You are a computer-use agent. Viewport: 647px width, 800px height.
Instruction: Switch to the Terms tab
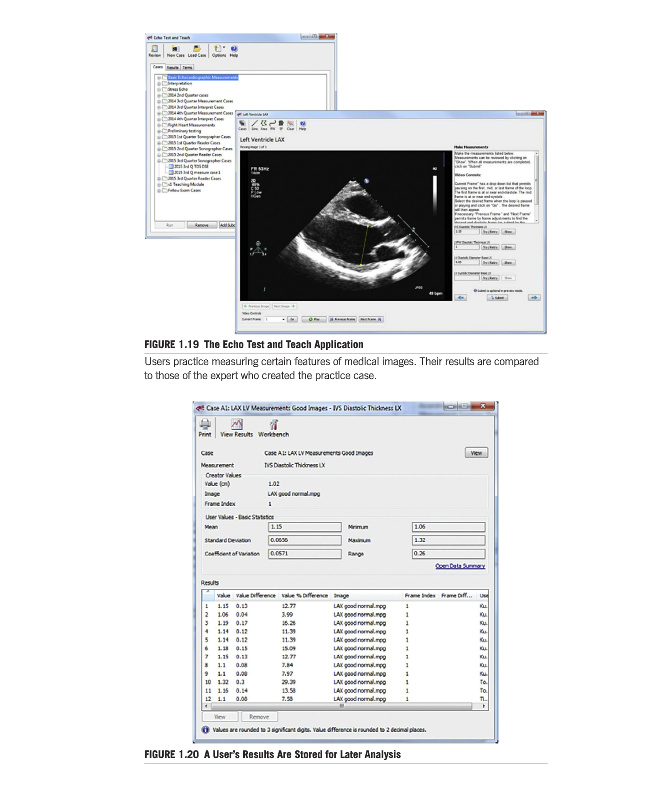pos(188,67)
